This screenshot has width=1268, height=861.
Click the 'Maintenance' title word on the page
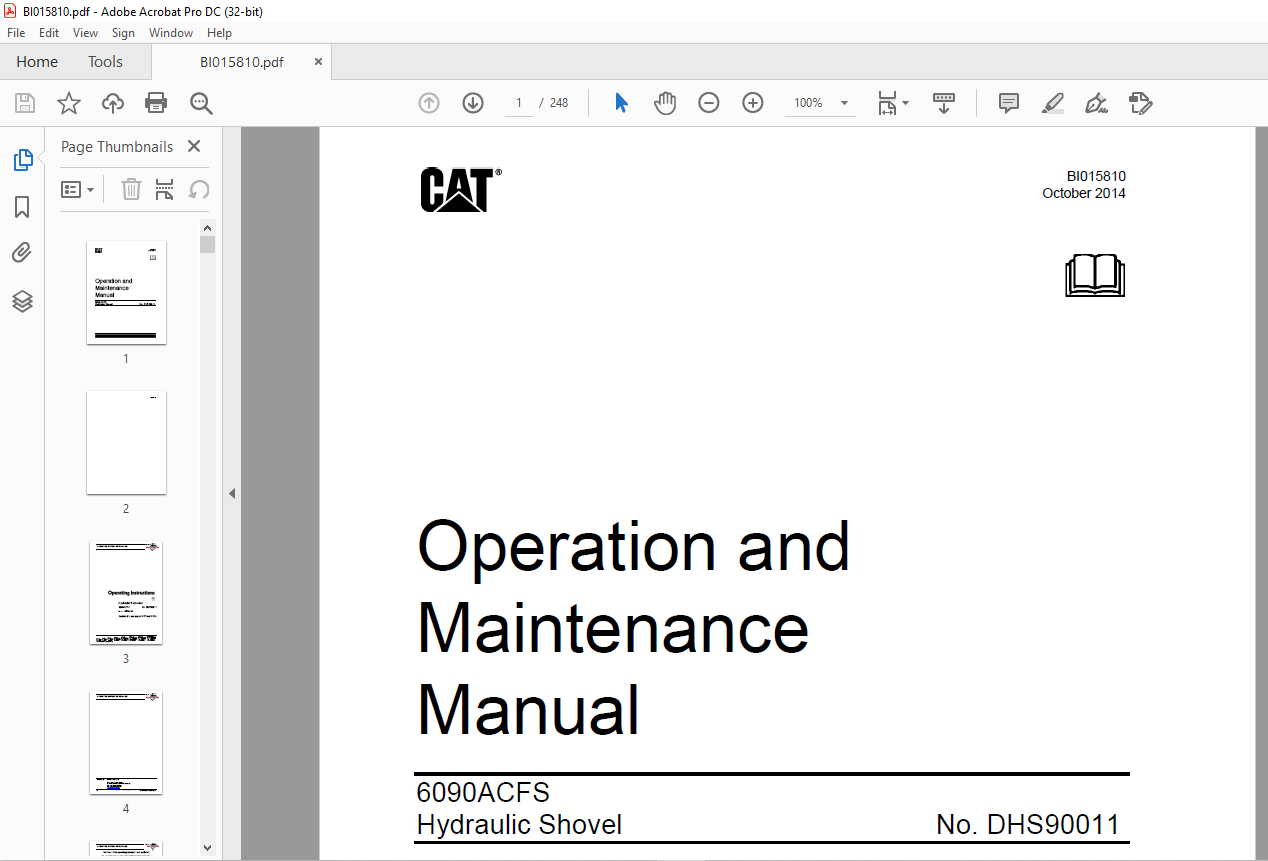pos(613,628)
